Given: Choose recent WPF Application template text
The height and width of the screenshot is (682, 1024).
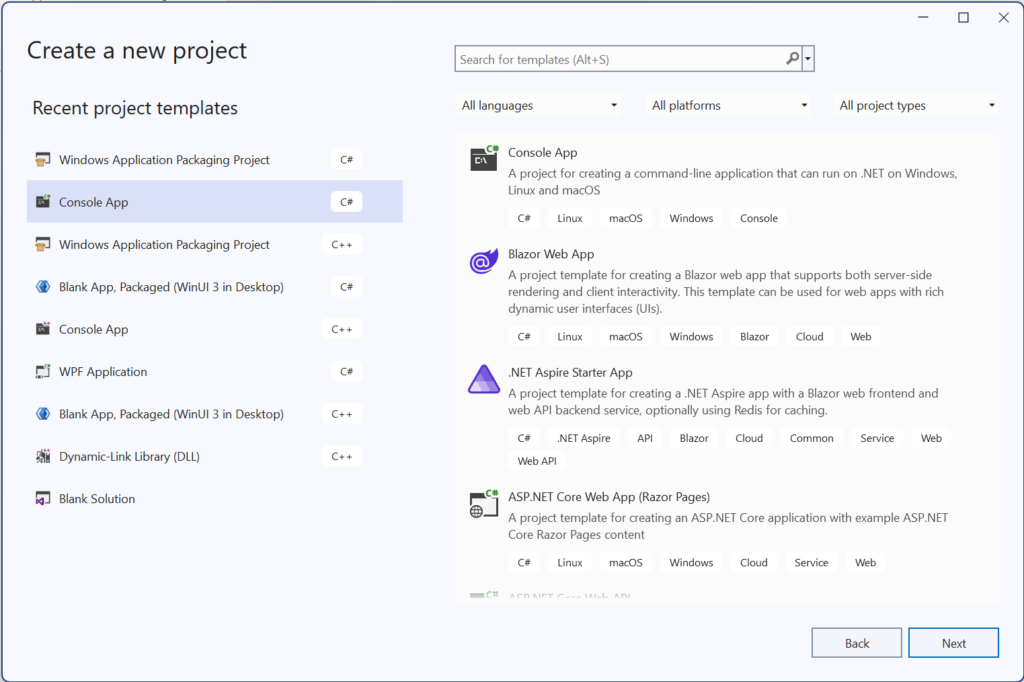Looking at the screenshot, I should [x=103, y=372].
